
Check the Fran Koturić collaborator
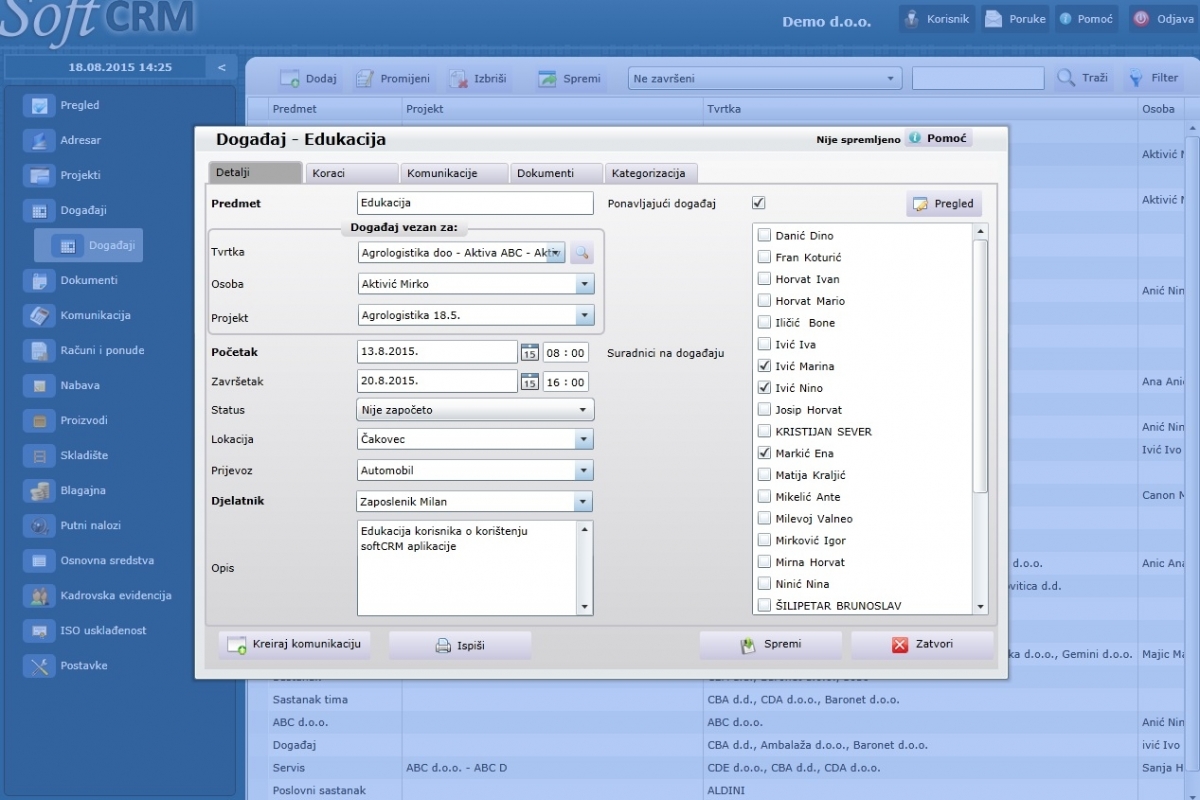point(765,258)
